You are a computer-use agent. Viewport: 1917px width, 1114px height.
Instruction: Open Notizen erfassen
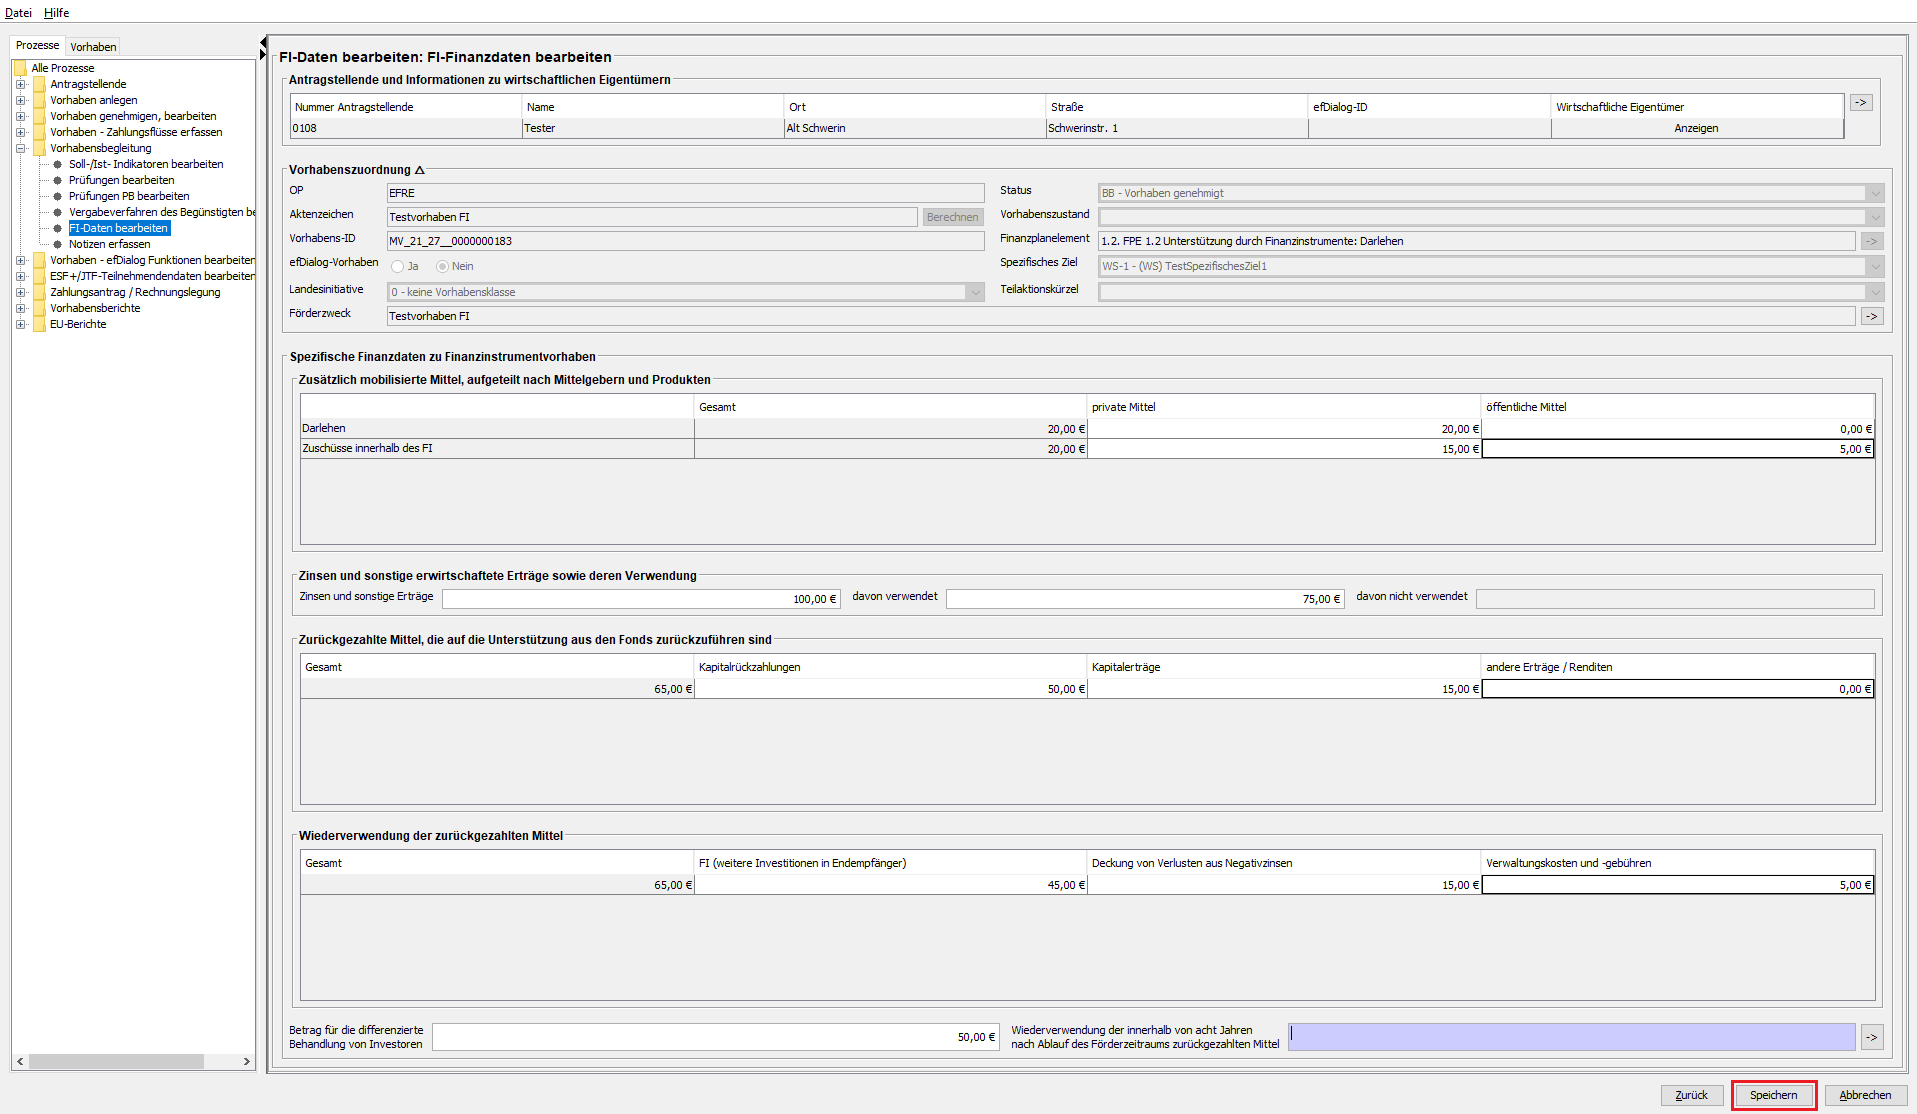[110, 244]
